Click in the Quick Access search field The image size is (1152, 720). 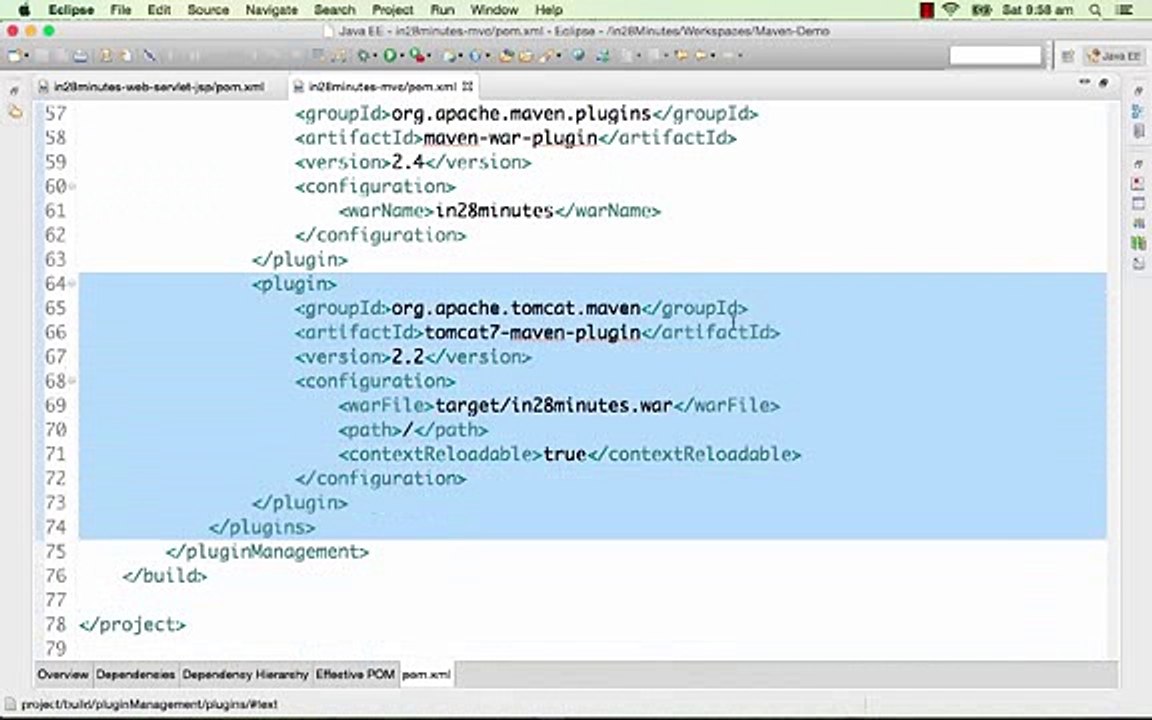(x=996, y=56)
